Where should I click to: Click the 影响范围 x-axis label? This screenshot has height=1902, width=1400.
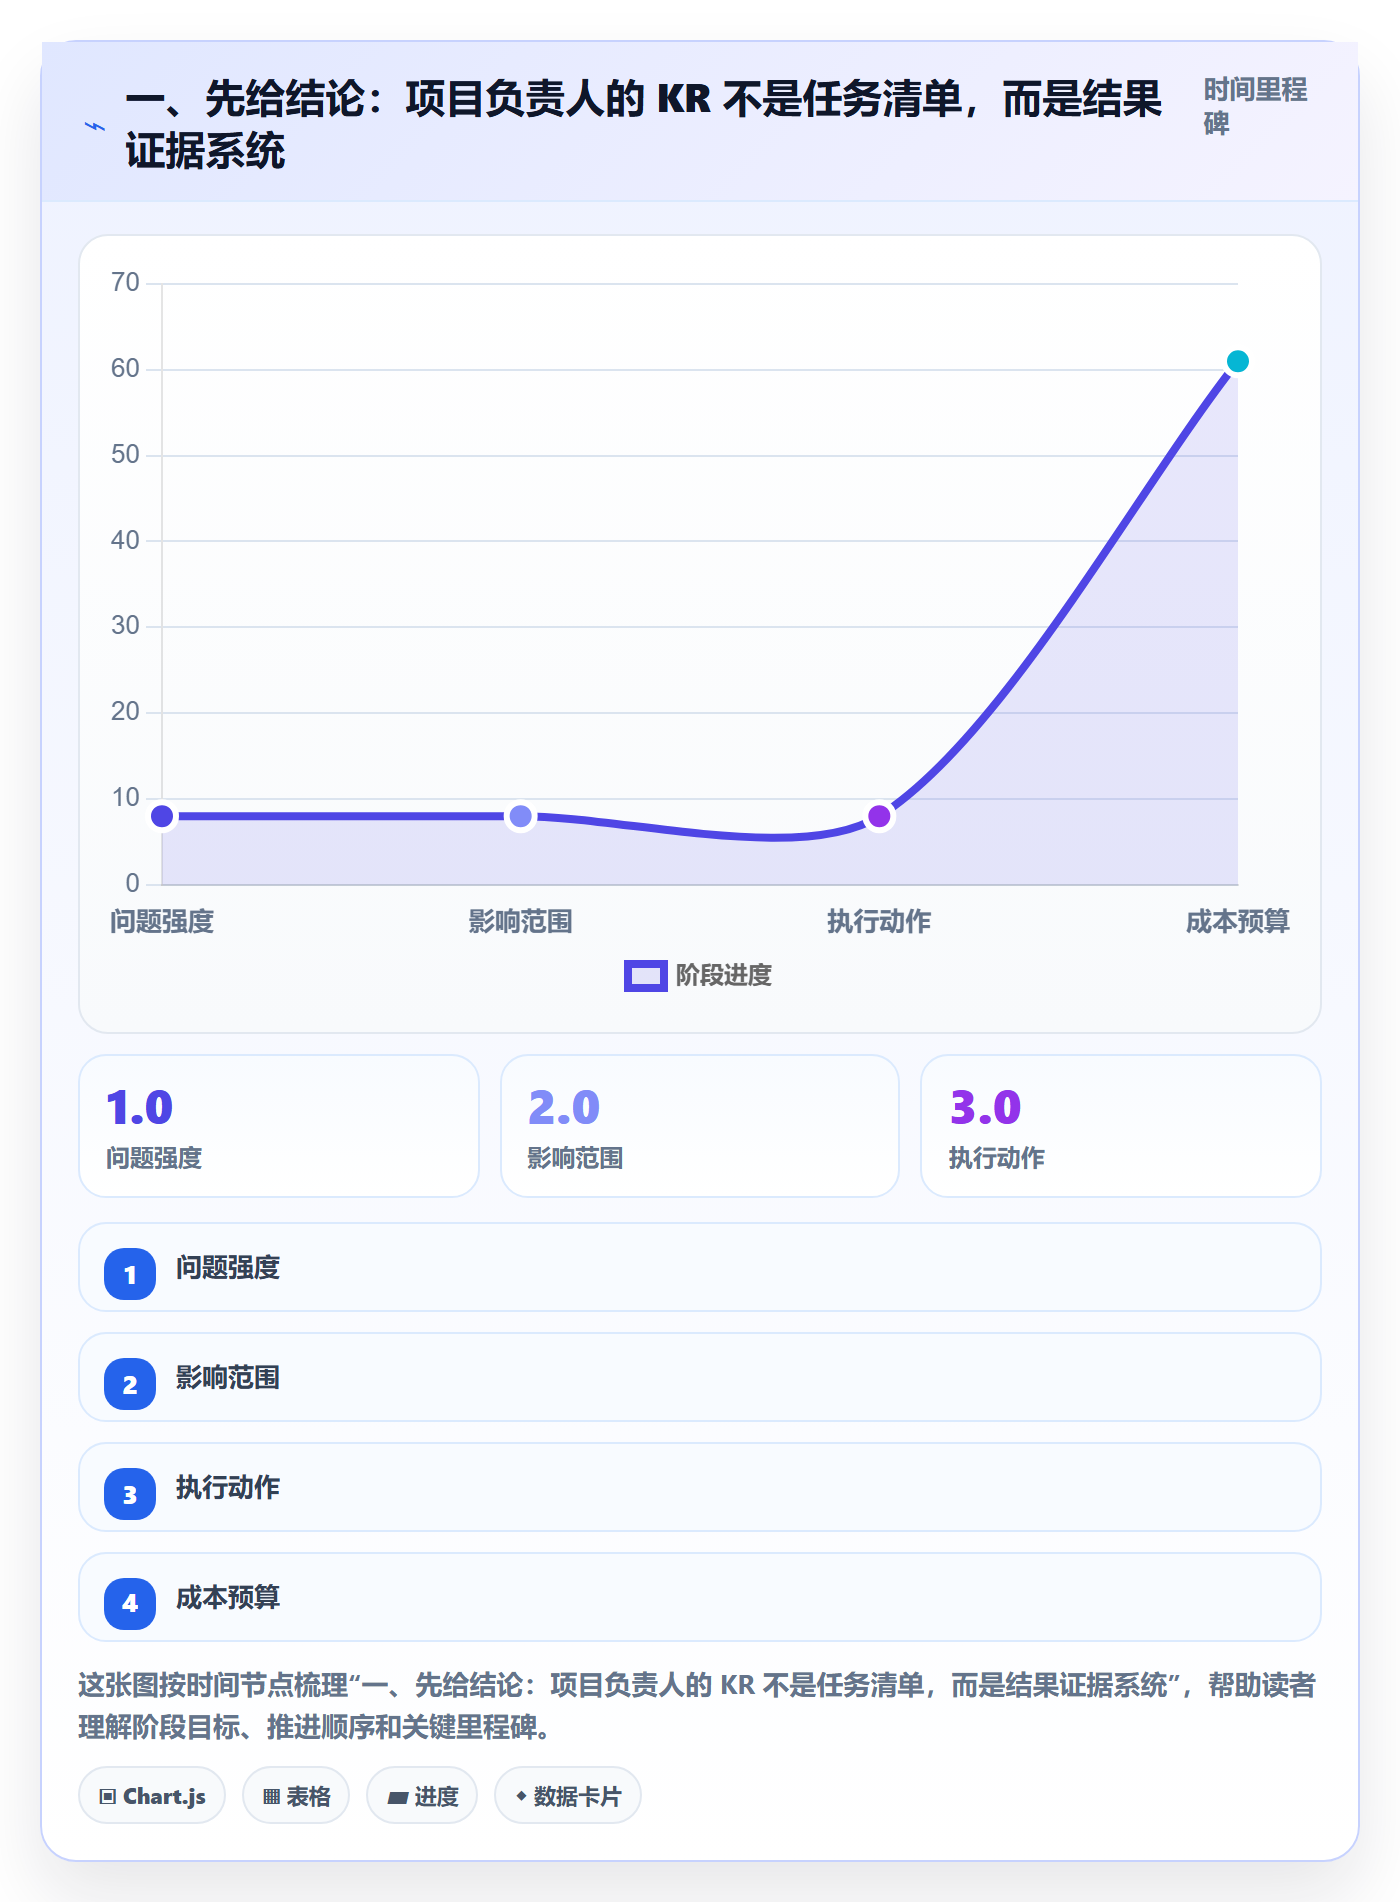coord(520,922)
